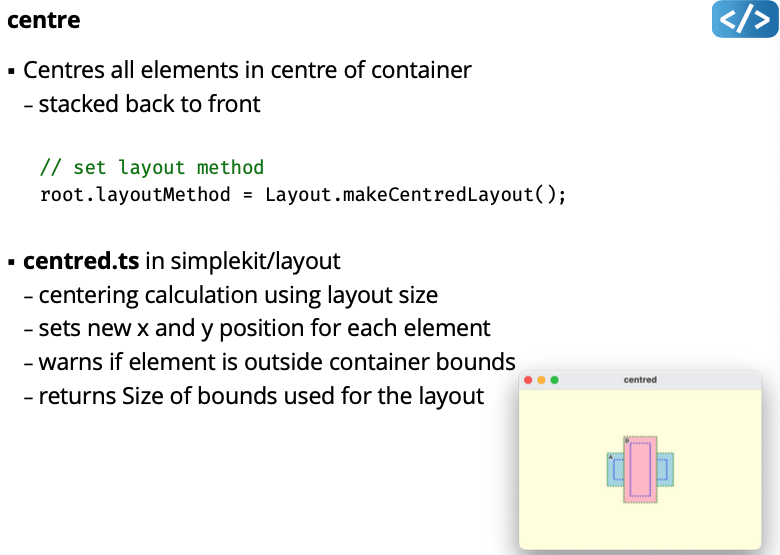Select the pink rectangle labelled B

(x=640, y=468)
